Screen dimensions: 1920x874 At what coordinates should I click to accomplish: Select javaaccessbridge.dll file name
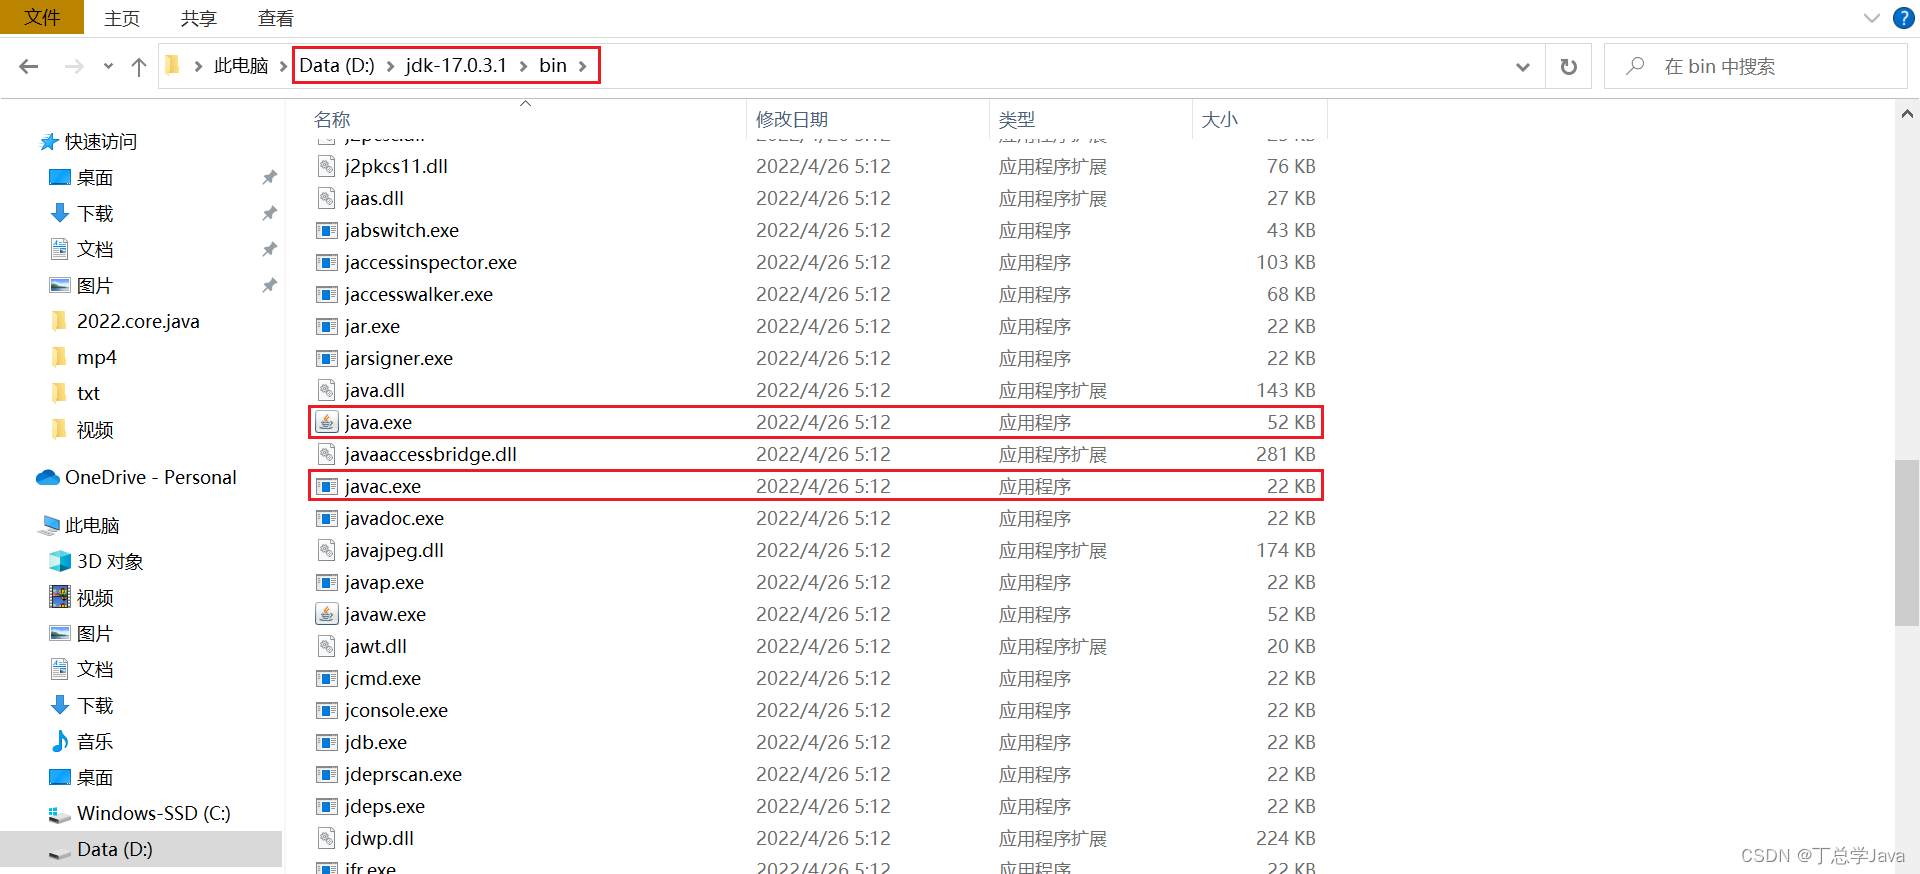431,454
